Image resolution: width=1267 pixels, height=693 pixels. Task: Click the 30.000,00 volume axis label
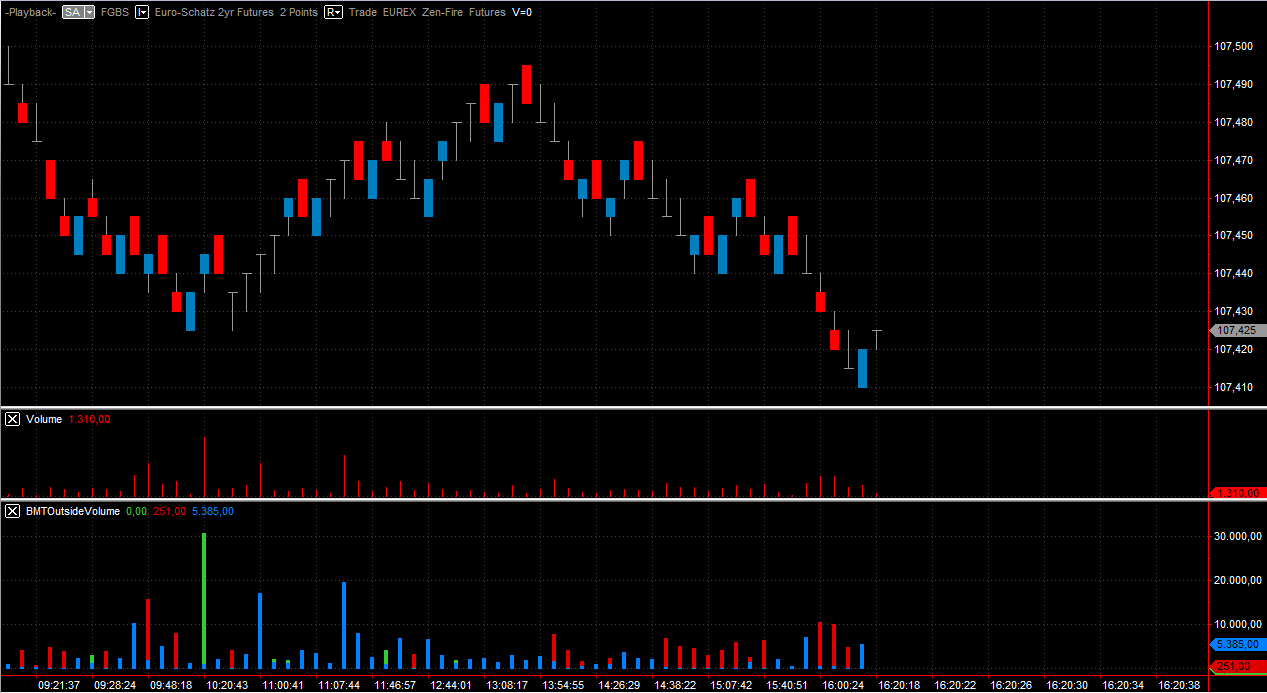(1237, 537)
